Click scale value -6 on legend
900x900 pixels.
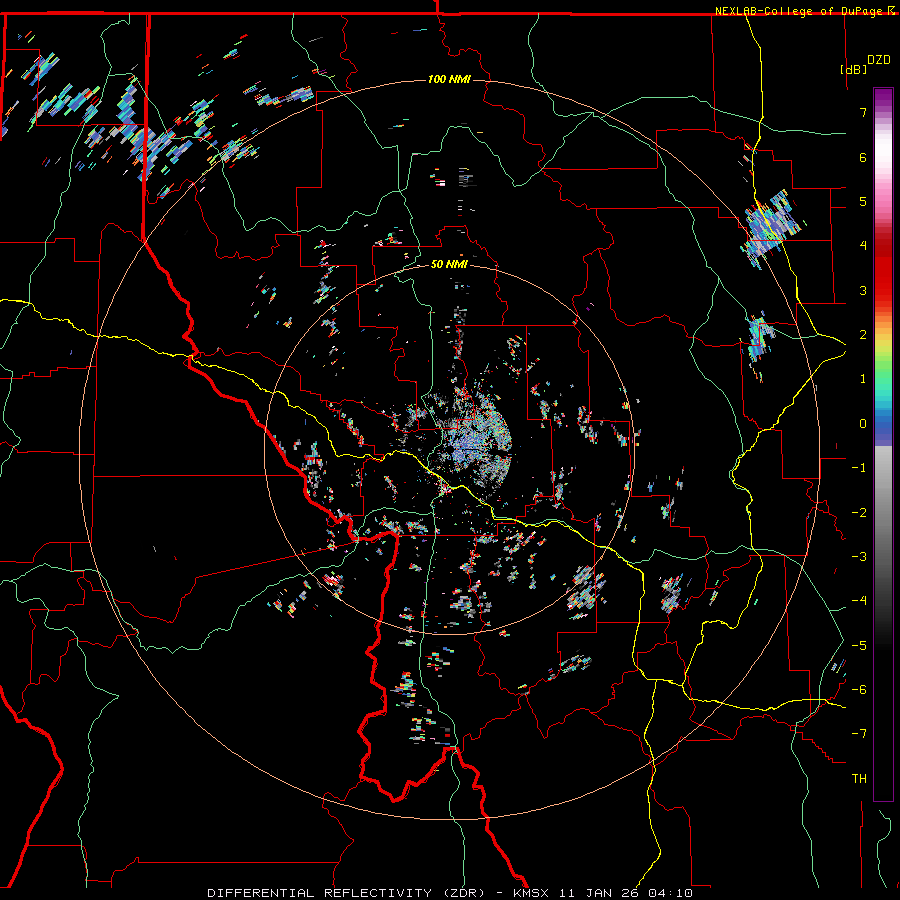pyautogui.click(x=859, y=690)
